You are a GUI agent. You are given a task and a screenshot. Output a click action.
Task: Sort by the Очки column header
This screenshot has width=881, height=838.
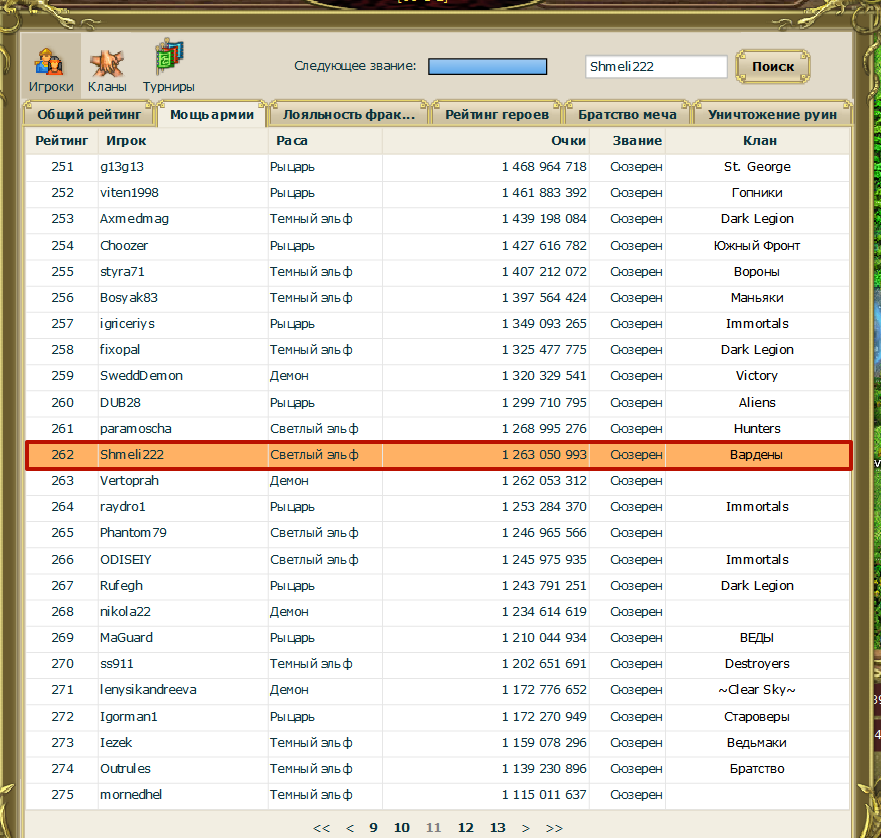569,141
